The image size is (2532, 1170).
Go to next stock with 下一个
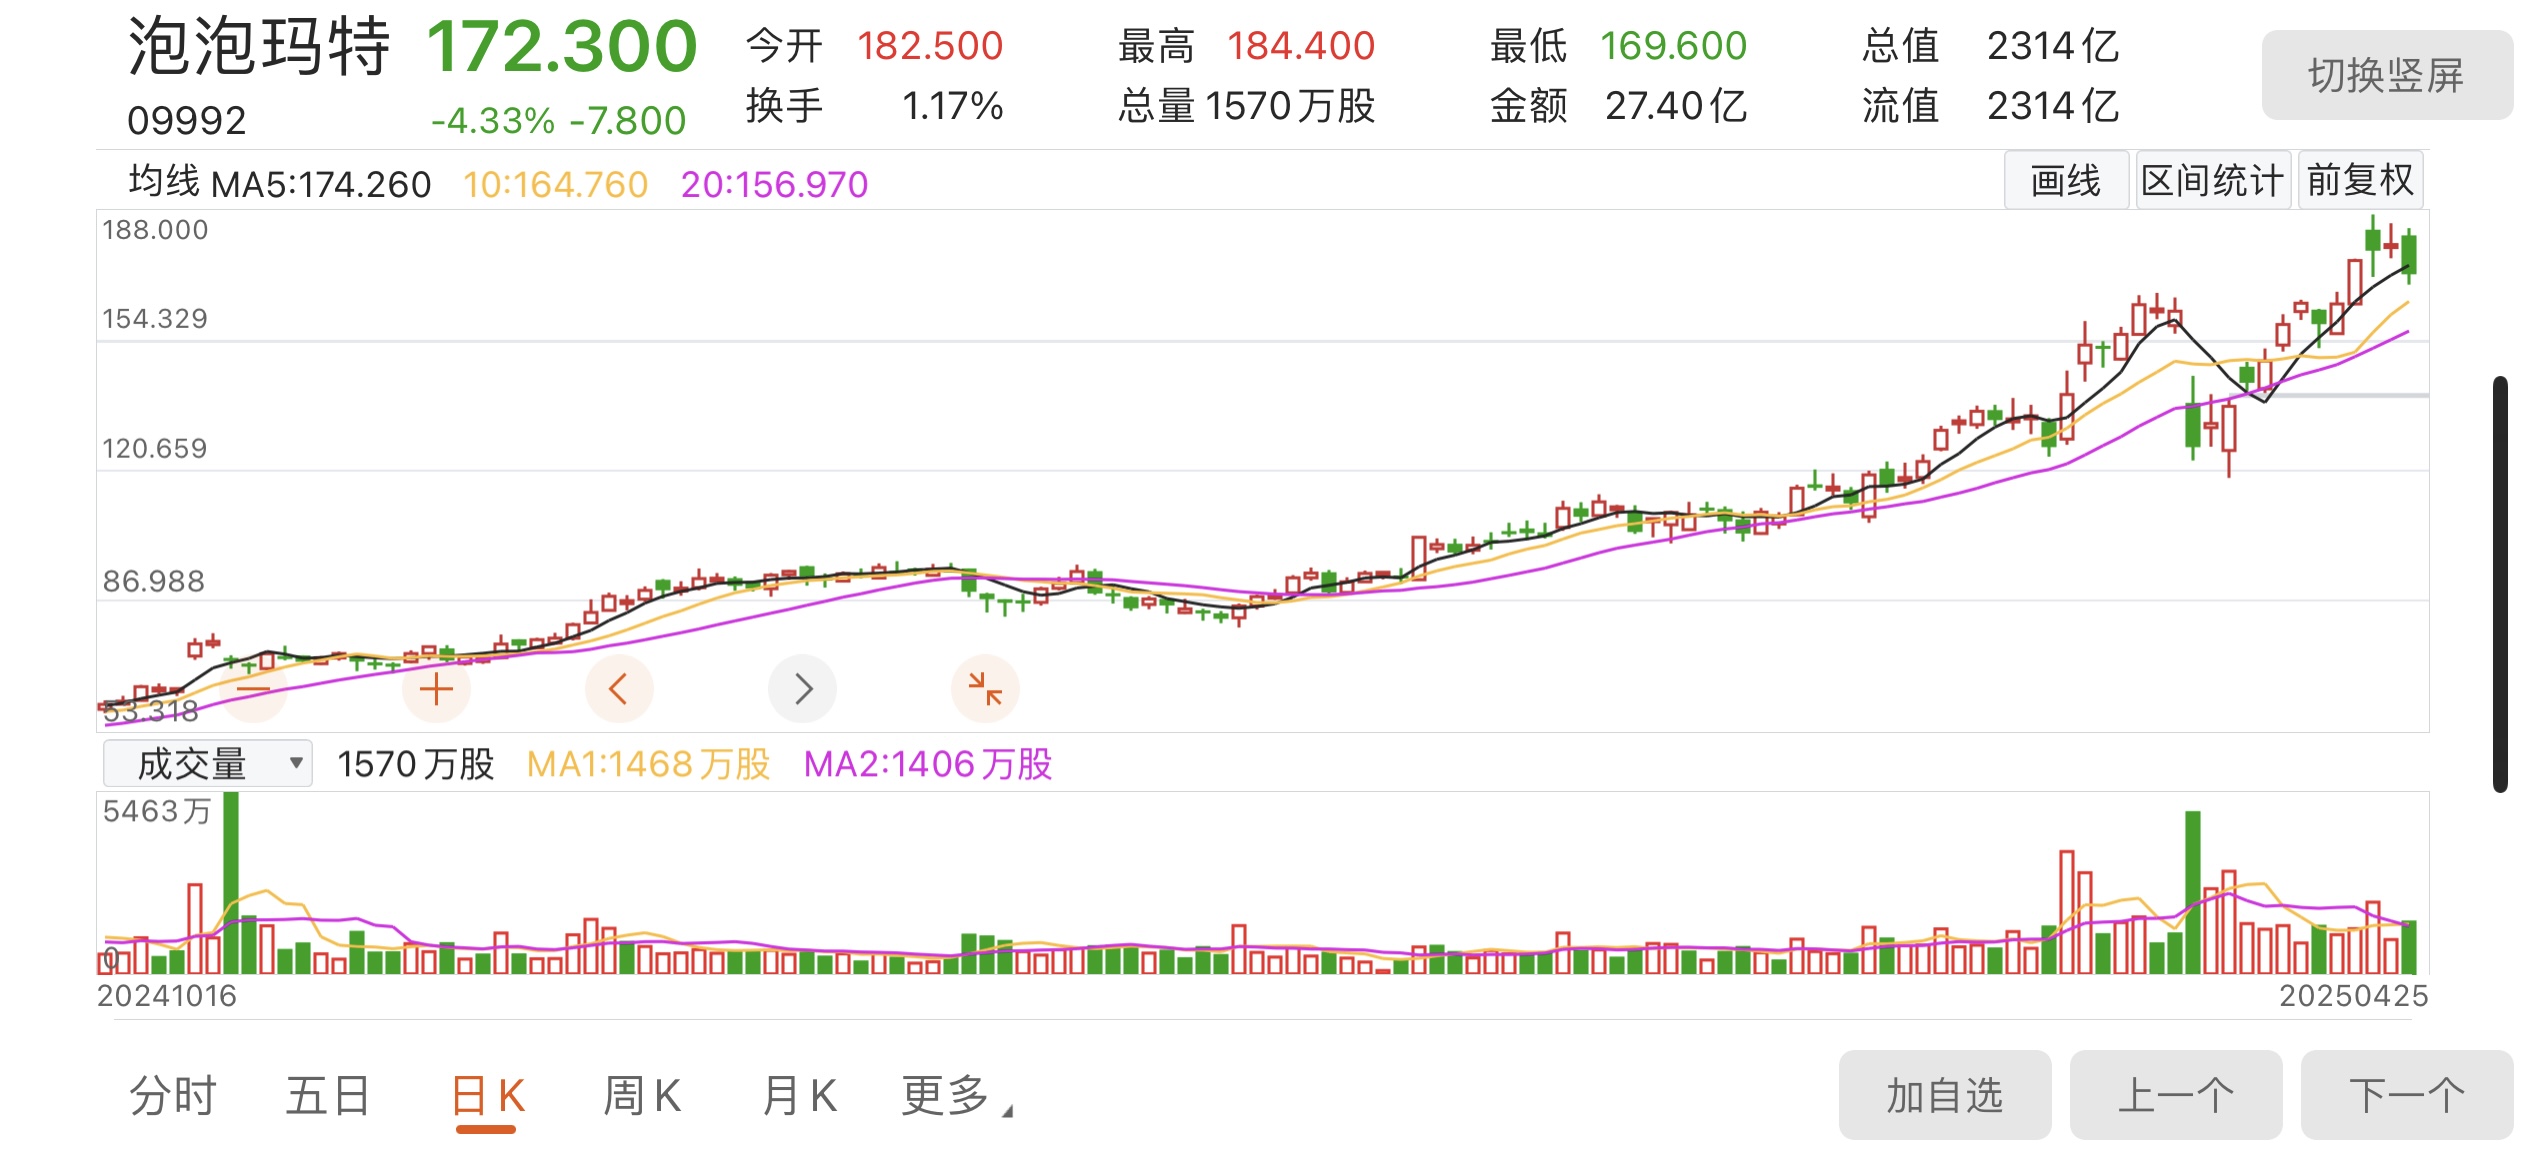(x=2407, y=1095)
